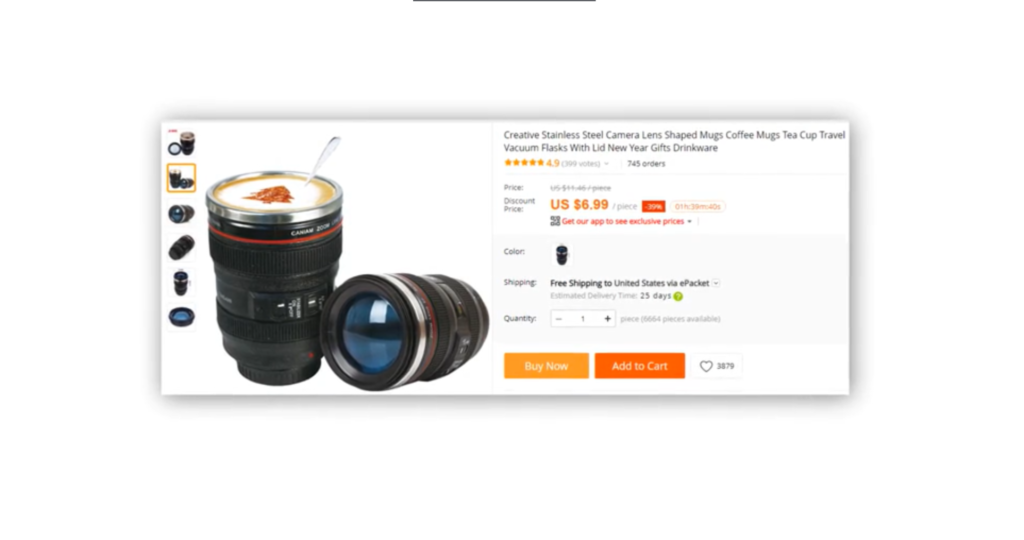Screen dimensions: 1024x540
Task: Click the green delivery time help icon
Action: pos(679,296)
